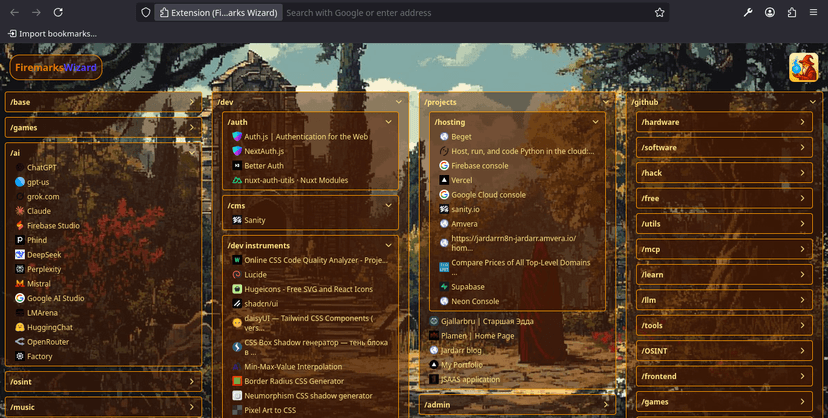
Task: Click the wizard avatar icon
Action: 803,67
